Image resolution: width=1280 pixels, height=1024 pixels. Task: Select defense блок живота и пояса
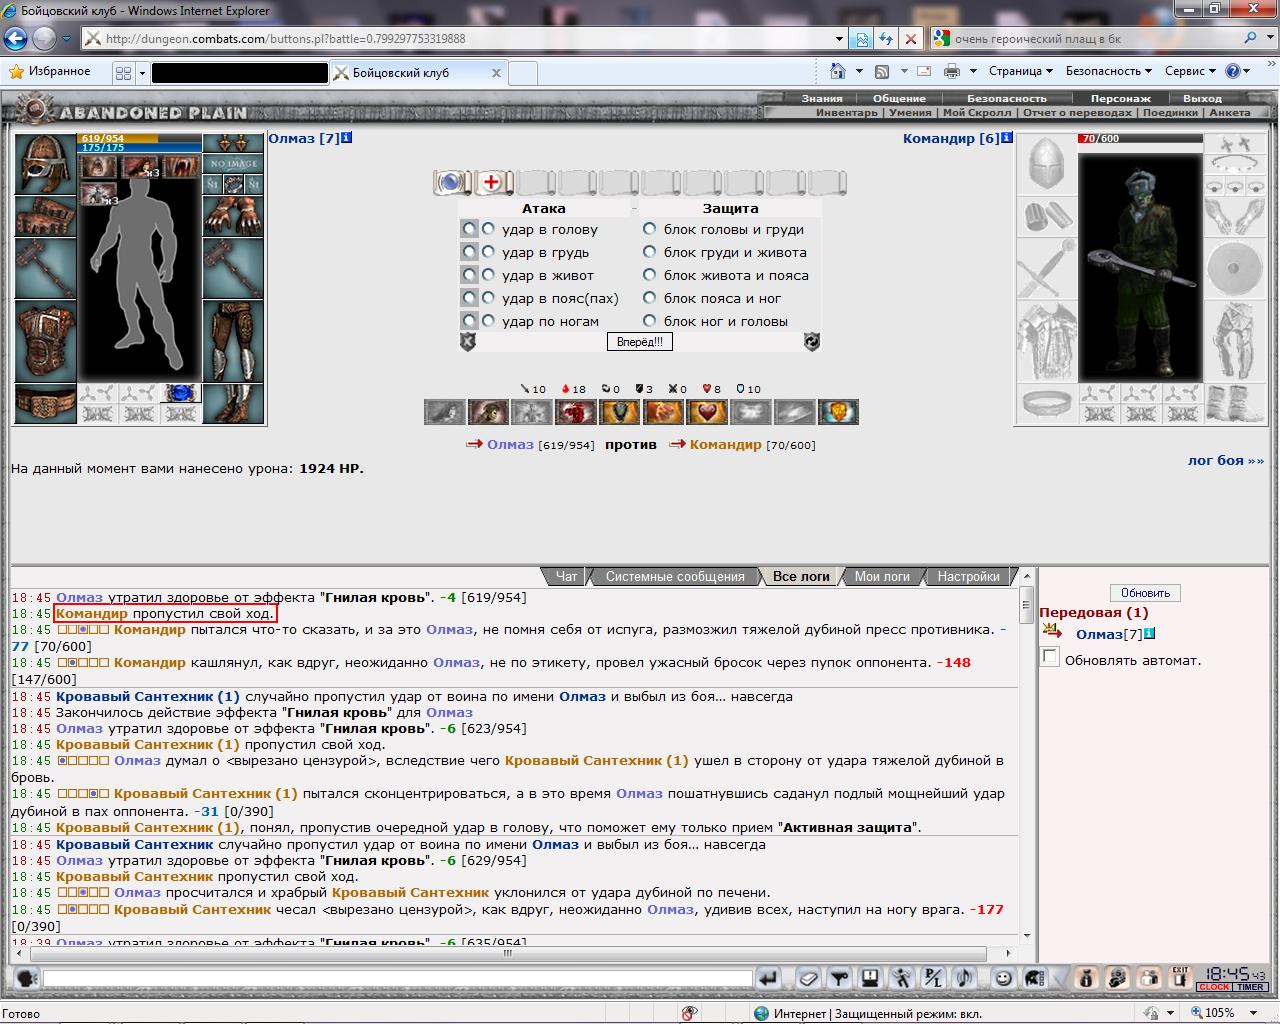click(649, 275)
